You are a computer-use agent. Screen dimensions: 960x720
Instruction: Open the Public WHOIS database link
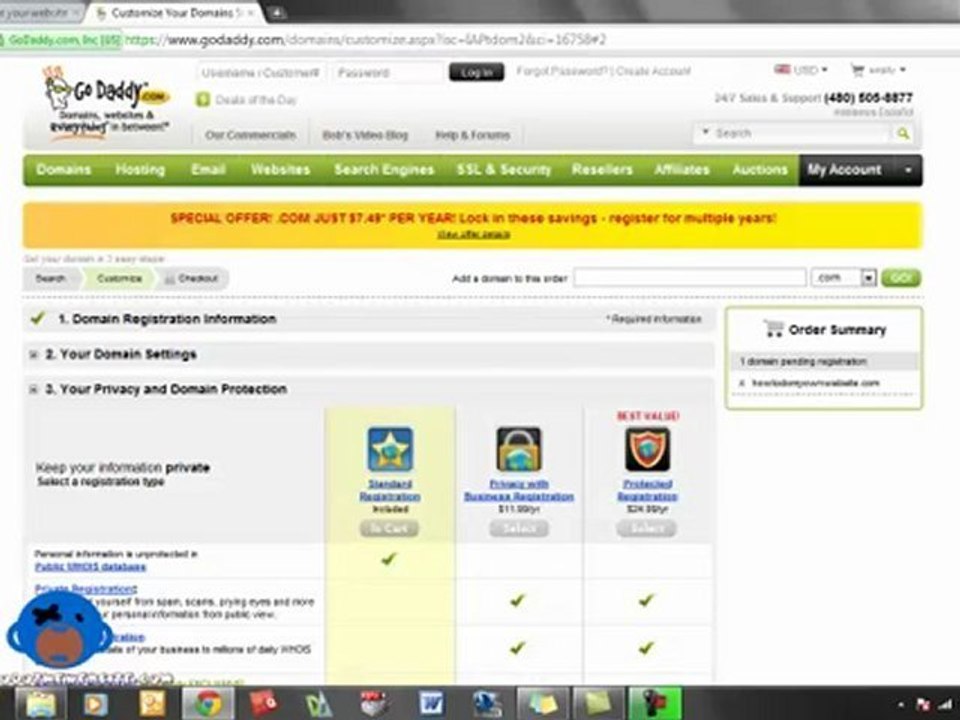[91, 567]
